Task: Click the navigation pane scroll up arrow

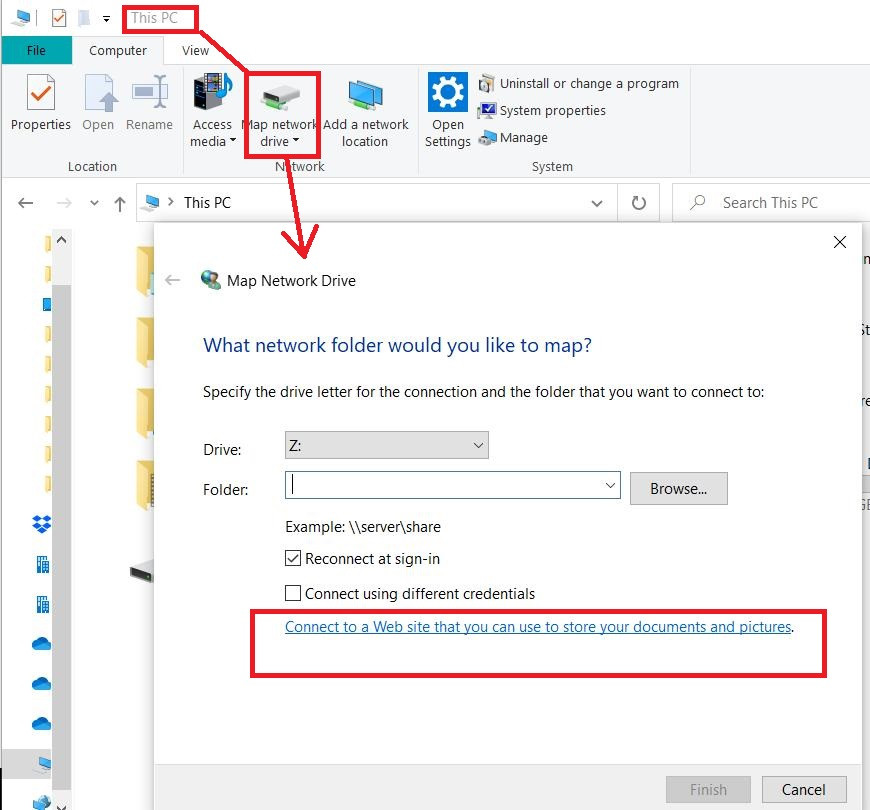Action: [62, 240]
